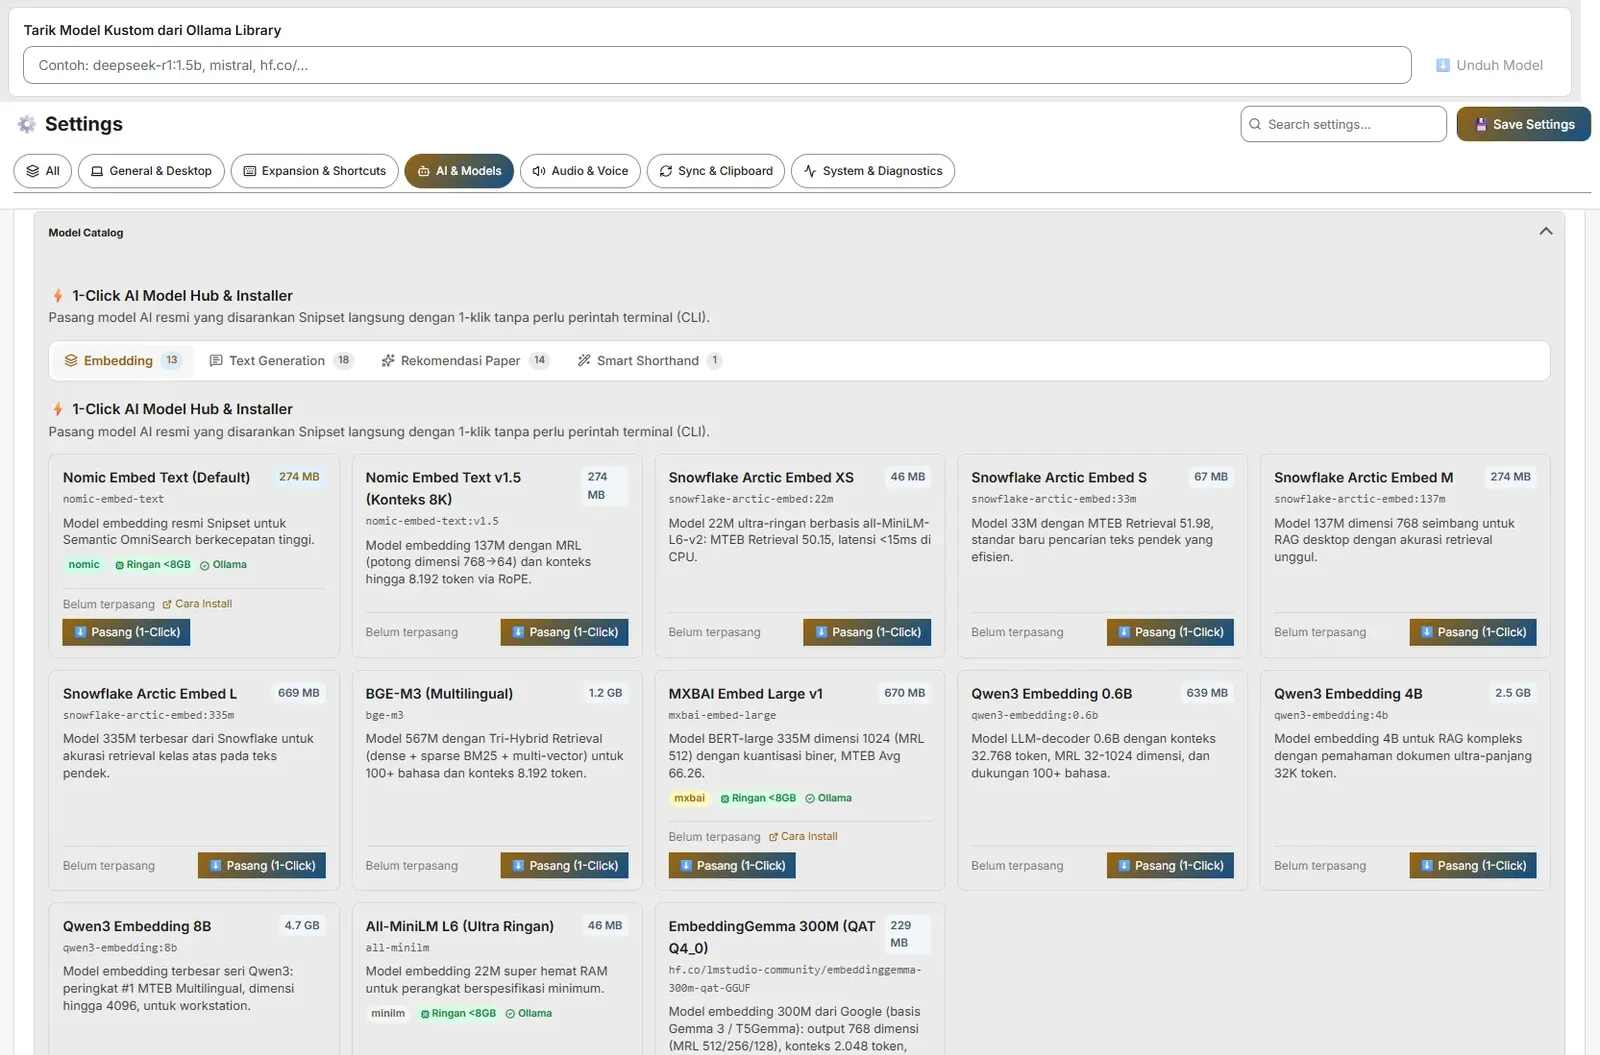Show All settings categories

coord(43,171)
